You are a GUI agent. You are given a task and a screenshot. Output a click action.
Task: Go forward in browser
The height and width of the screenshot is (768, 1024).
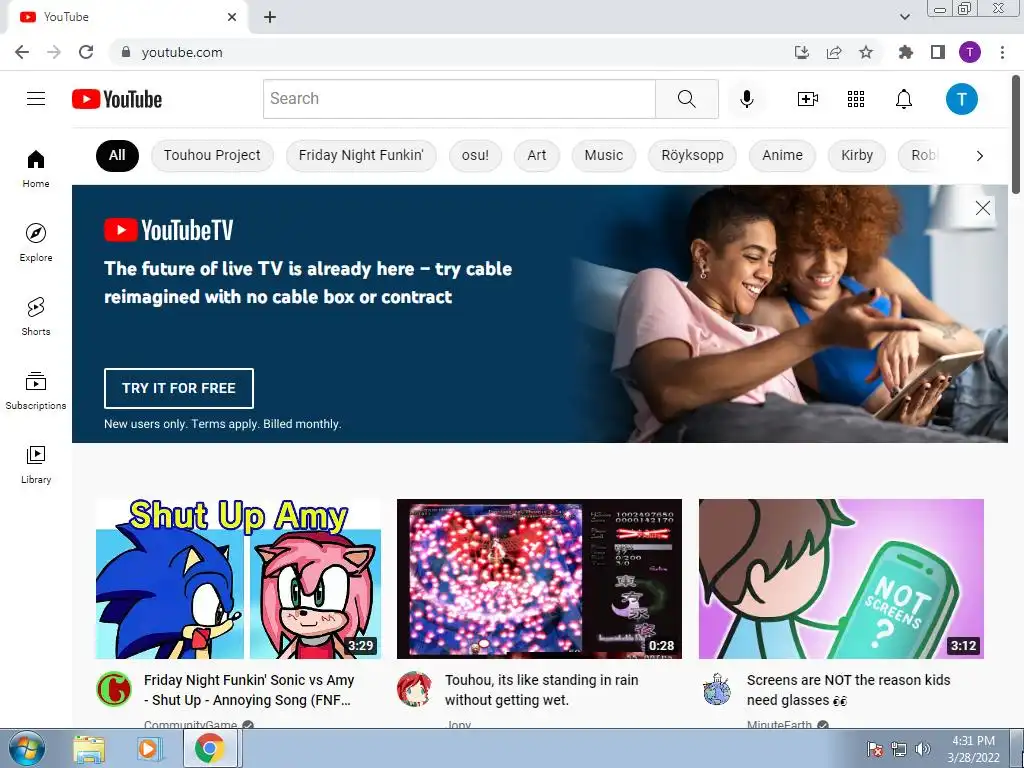pyautogui.click(x=54, y=52)
